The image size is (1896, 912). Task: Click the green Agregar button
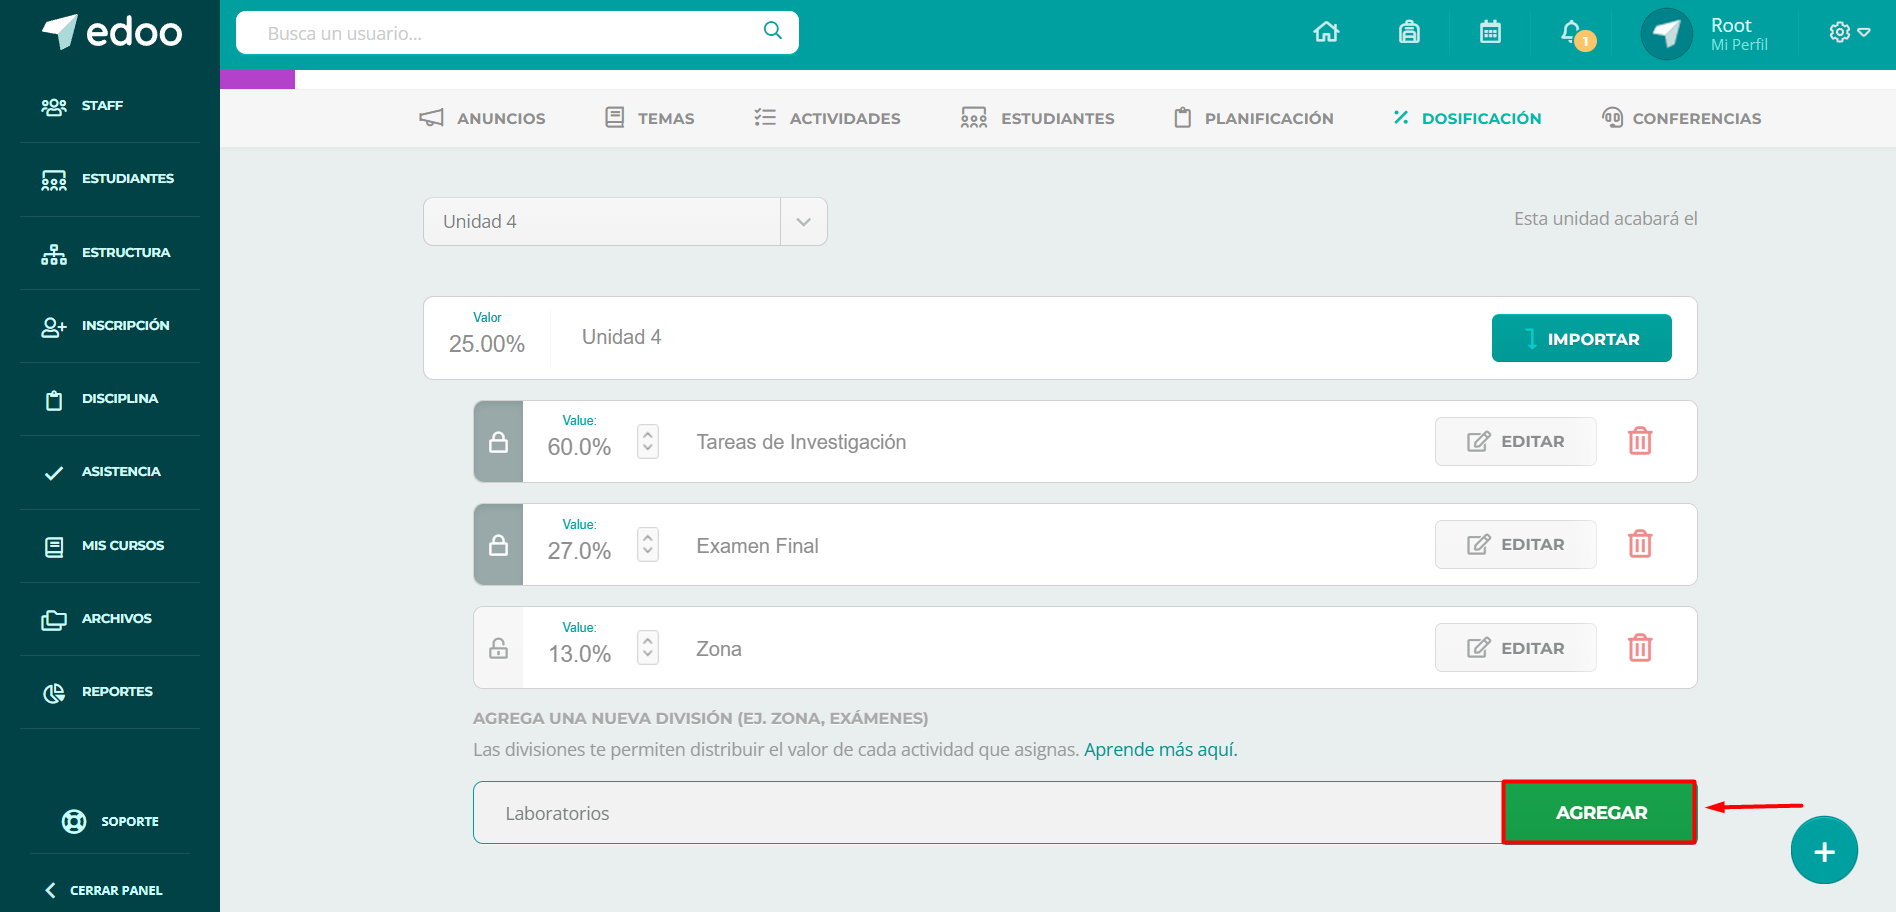tap(1600, 812)
